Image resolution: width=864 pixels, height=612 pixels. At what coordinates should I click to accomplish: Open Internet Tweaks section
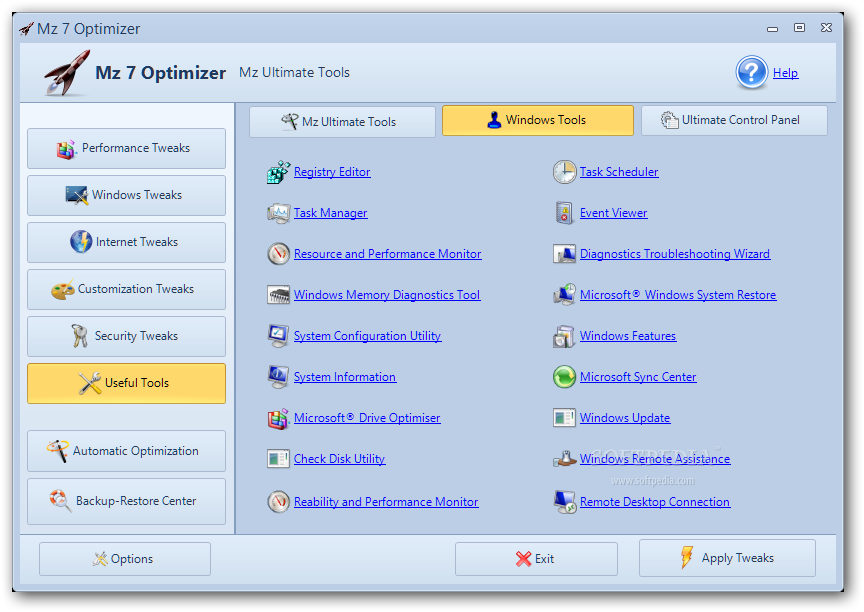coord(126,242)
